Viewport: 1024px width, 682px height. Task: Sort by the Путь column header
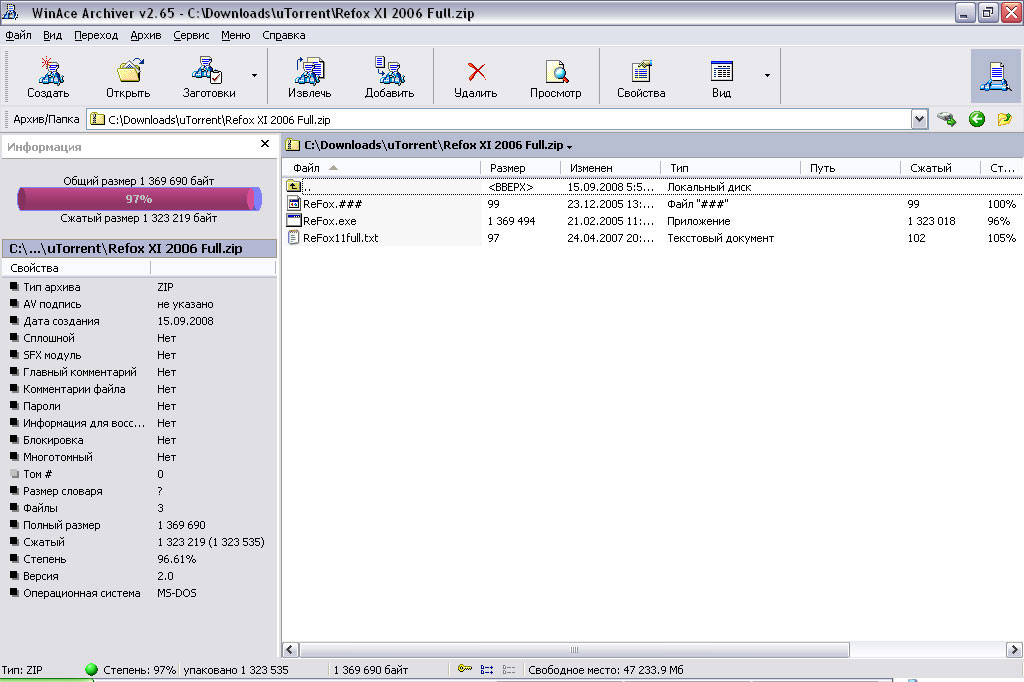point(850,168)
